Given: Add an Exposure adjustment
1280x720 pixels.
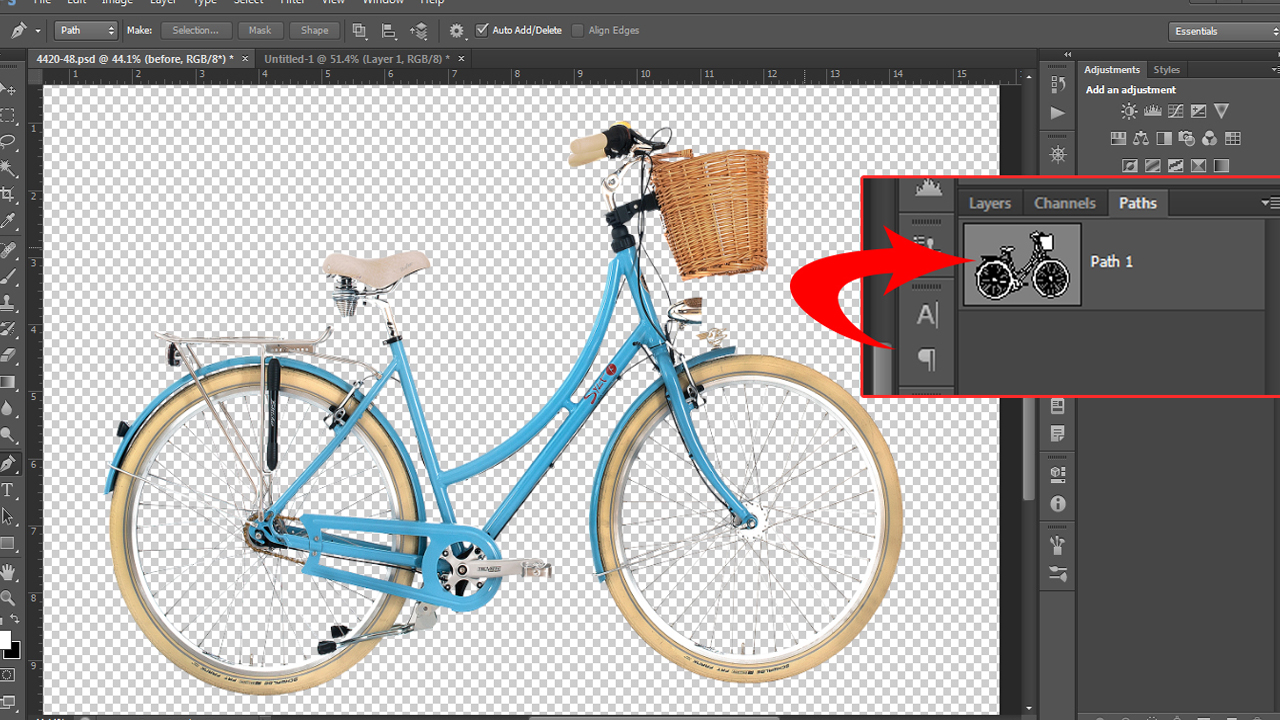Looking at the screenshot, I should click(x=1198, y=111).
